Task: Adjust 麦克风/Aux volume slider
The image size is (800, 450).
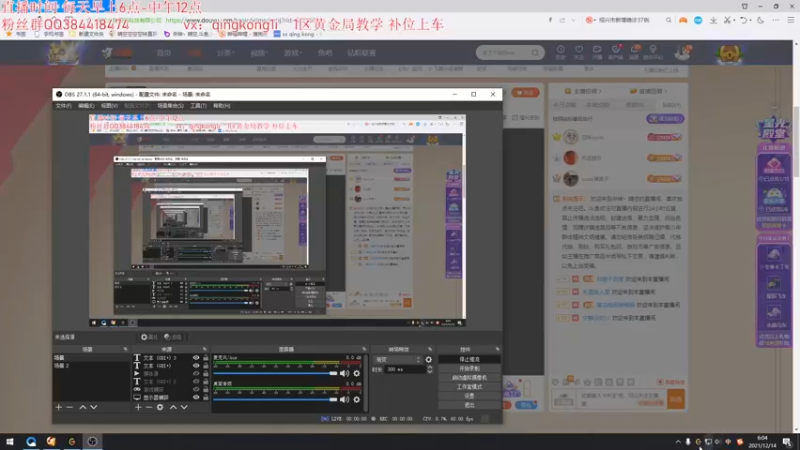Action: click(276, 373)
